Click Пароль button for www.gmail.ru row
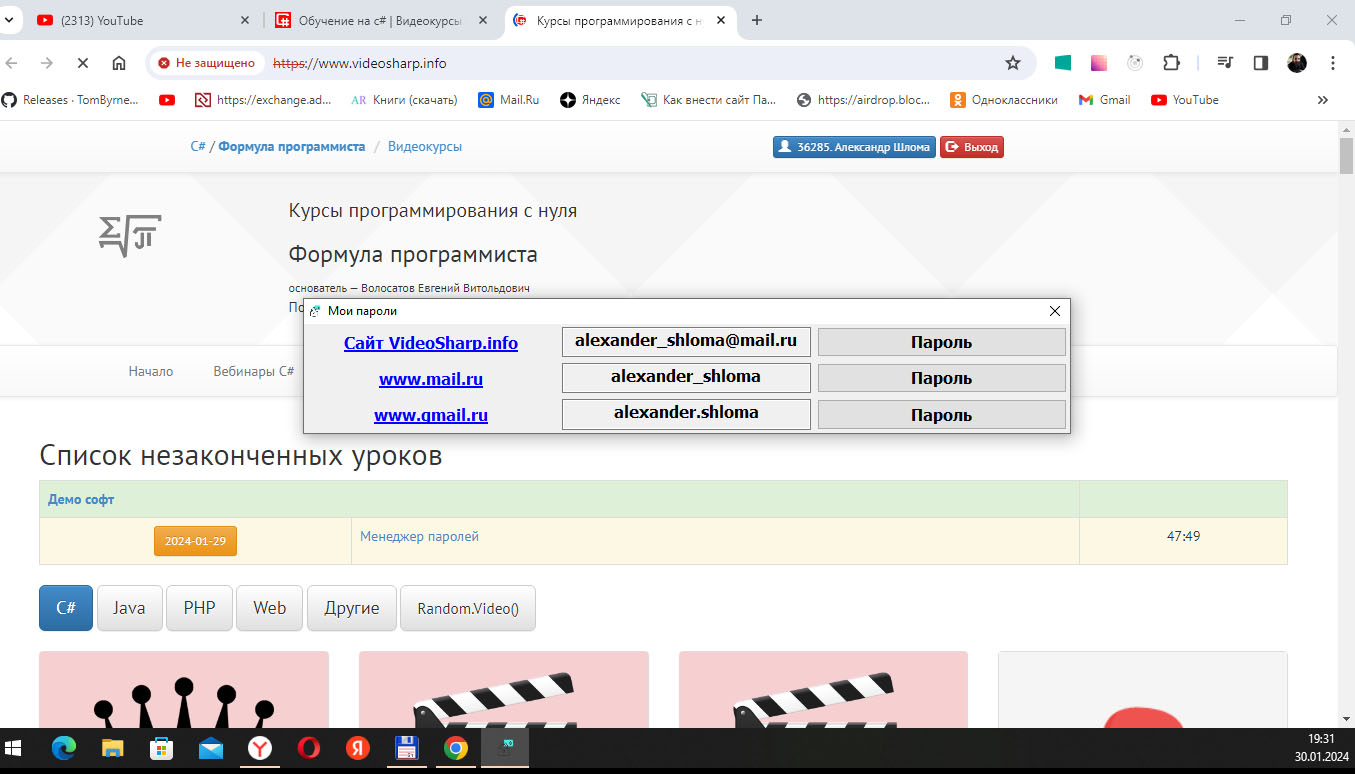The image size is (1355, 774). [942, 415]
